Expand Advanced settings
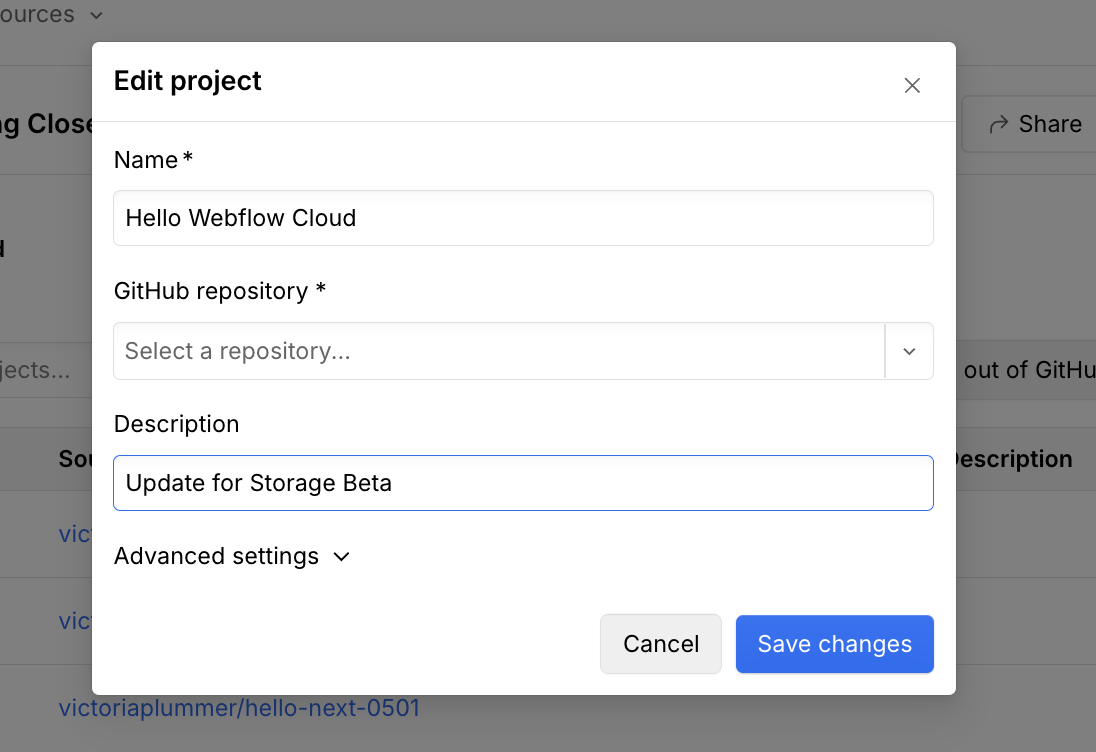 point(232,556)
